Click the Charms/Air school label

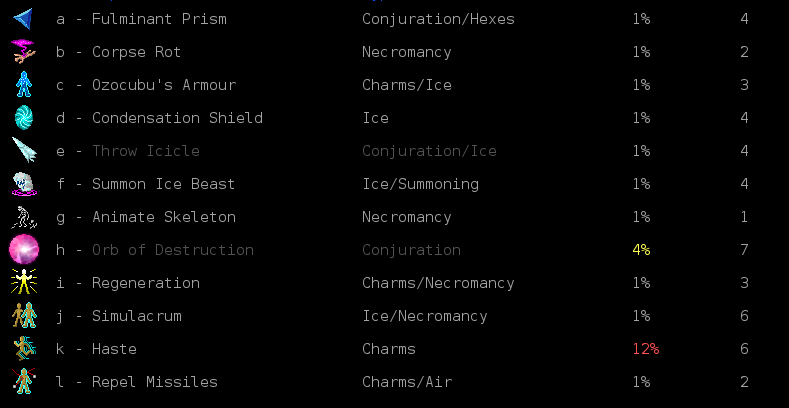pos(407,382)
